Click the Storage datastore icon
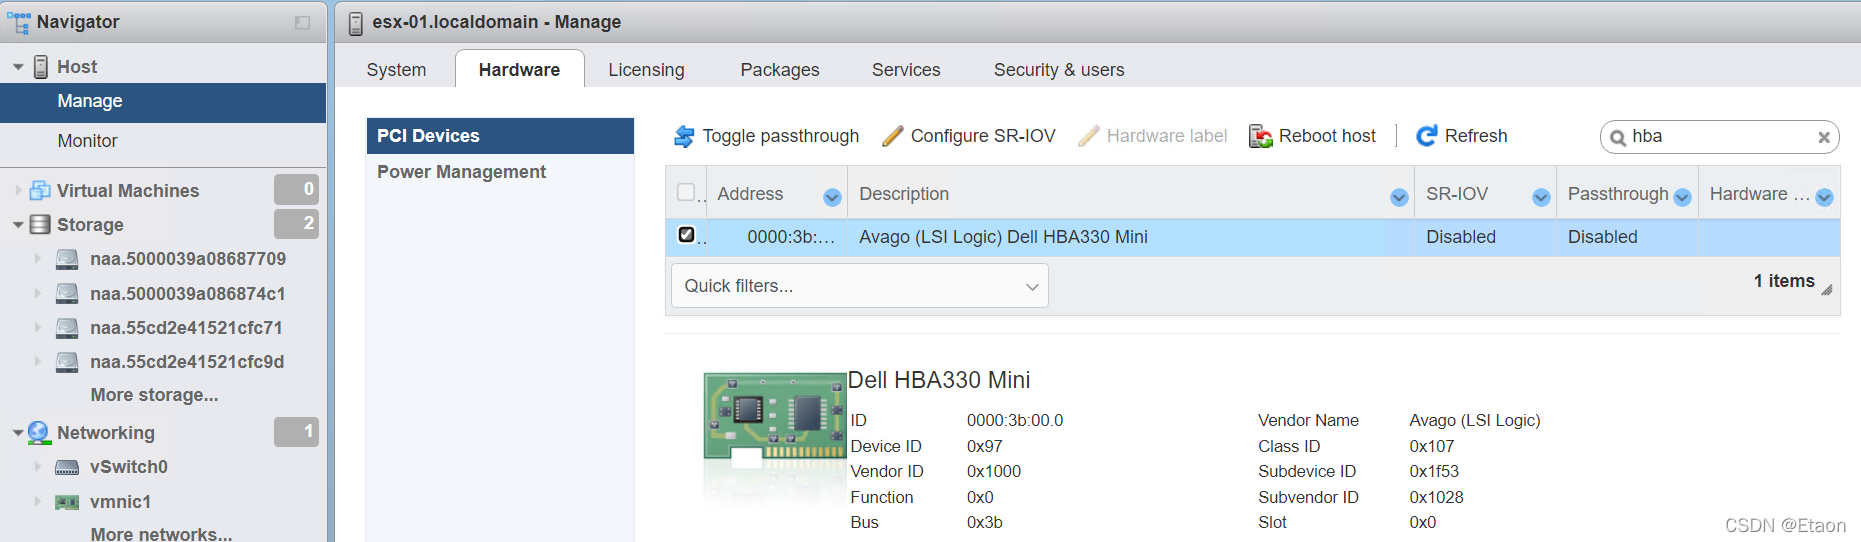Image resolution: width=1861 pixels, height=542 pixels. (x=40, y=224)
